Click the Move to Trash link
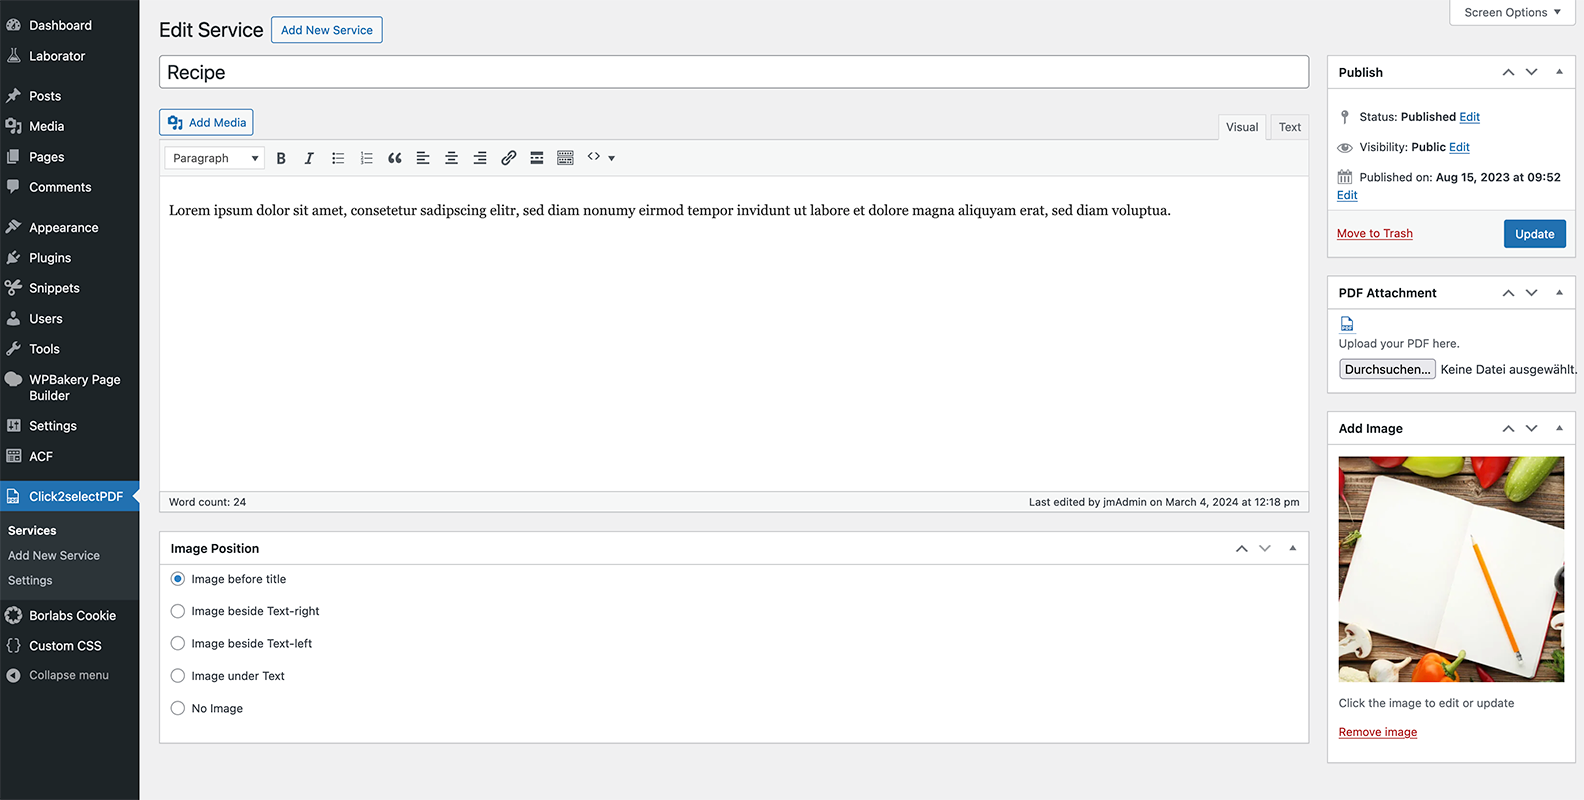 (1374, 233)
